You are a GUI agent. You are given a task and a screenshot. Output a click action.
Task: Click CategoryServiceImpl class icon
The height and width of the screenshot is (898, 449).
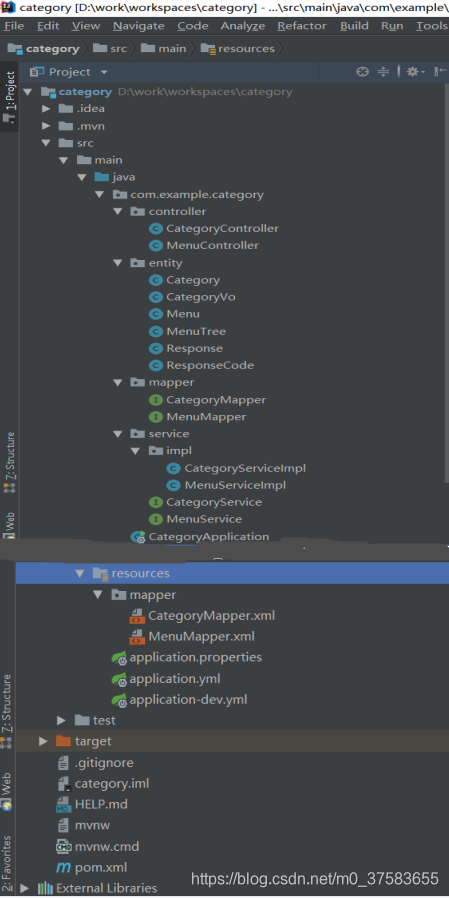pos(173,468)
